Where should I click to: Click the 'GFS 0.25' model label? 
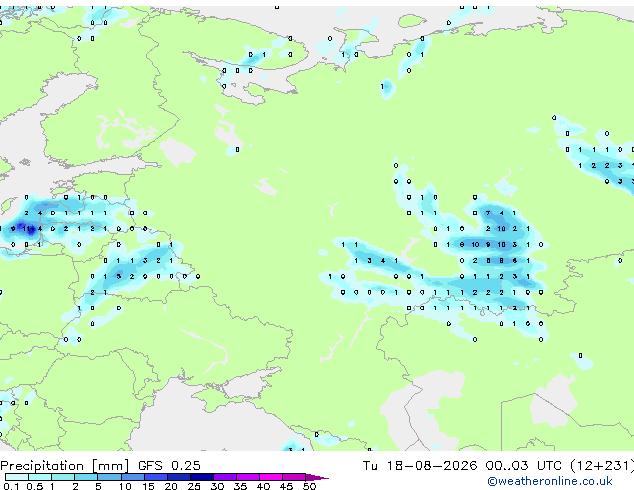169,466
